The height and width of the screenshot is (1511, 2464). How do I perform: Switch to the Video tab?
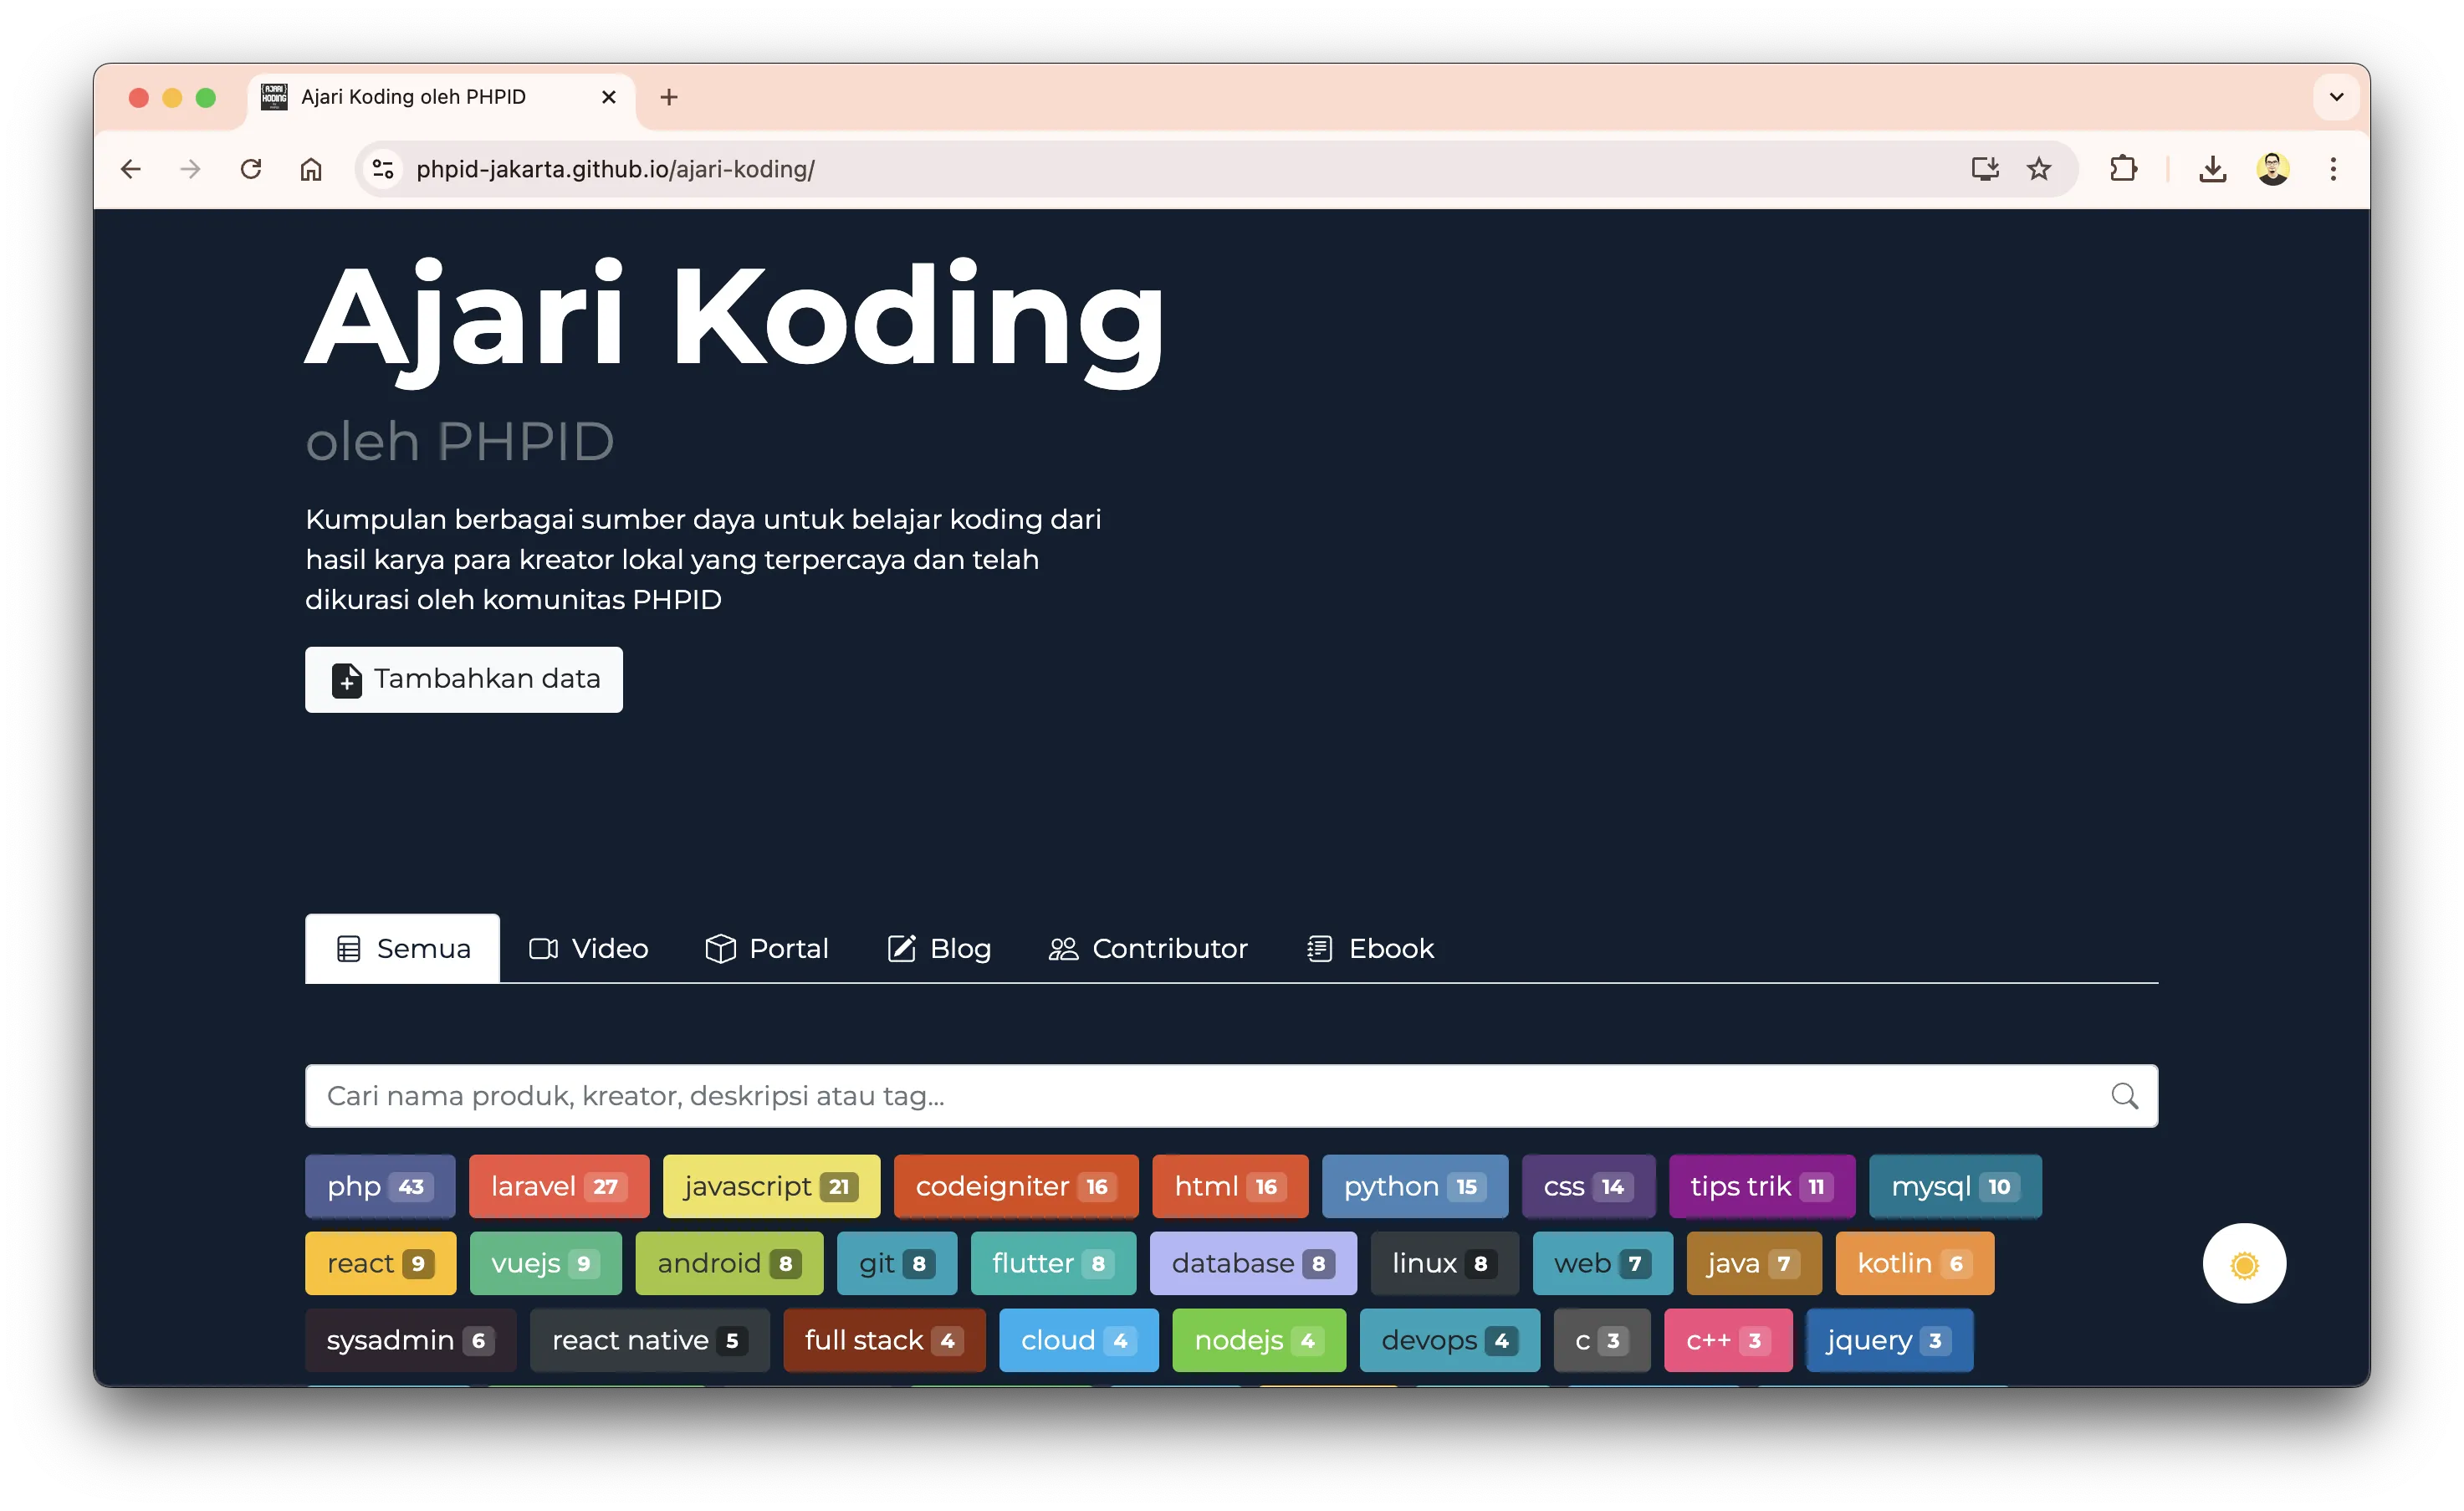coord(588,948)
